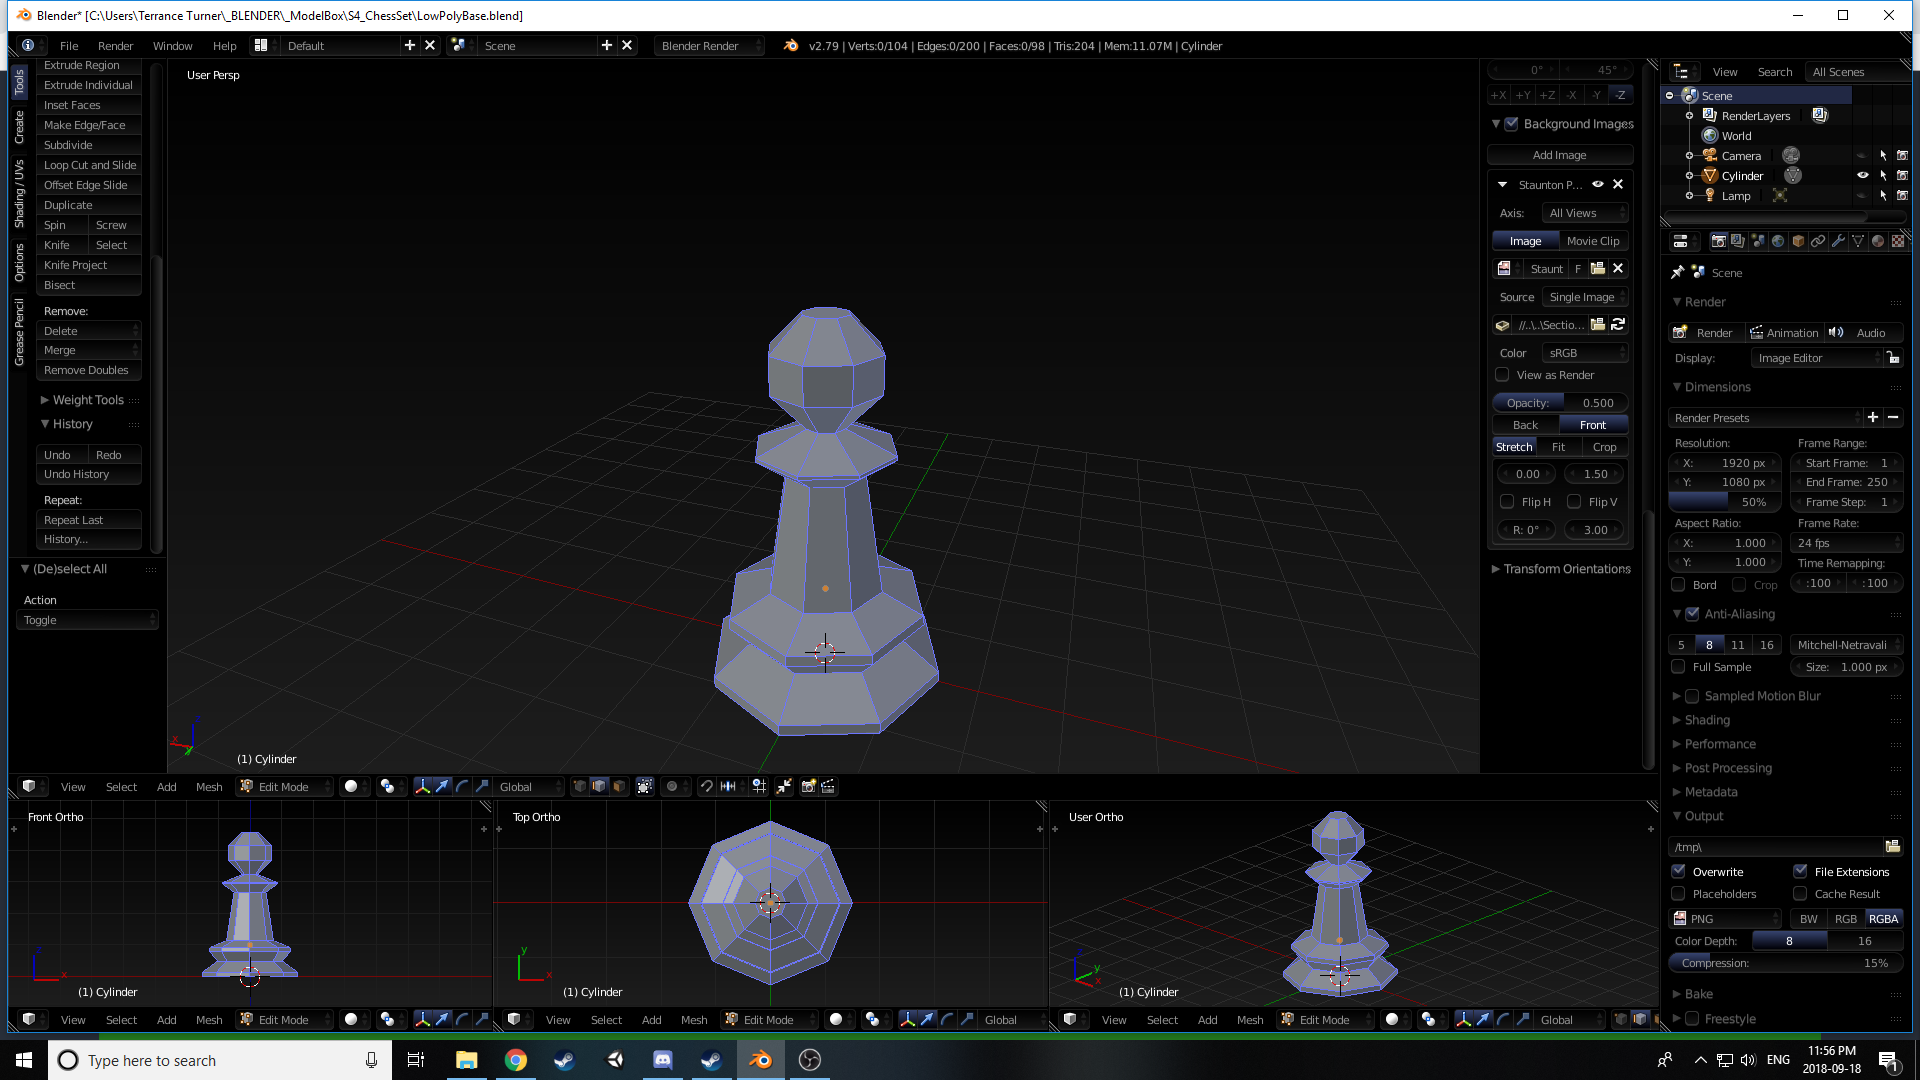This screenshot has height=1080, width=1920.
Task: Open the mesh Data triangle tab
Action: click(x=1858, y=241)
